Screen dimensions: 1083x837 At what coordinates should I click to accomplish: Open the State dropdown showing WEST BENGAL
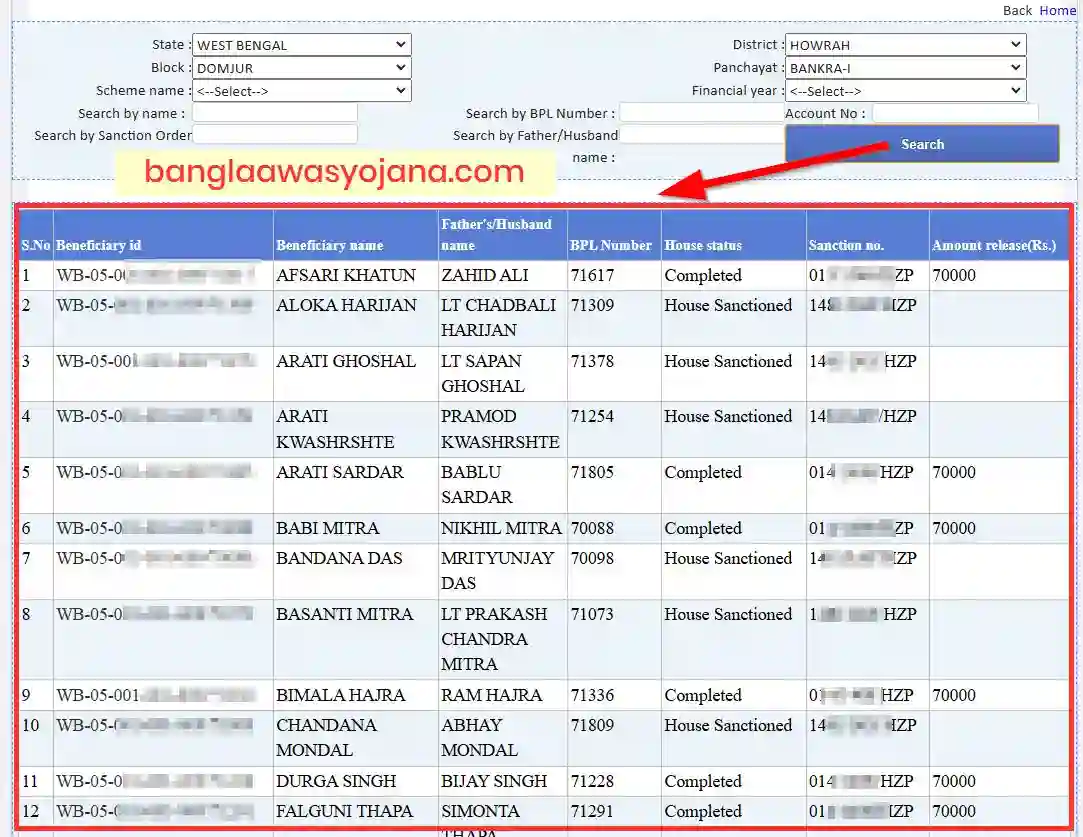point(301,44)
